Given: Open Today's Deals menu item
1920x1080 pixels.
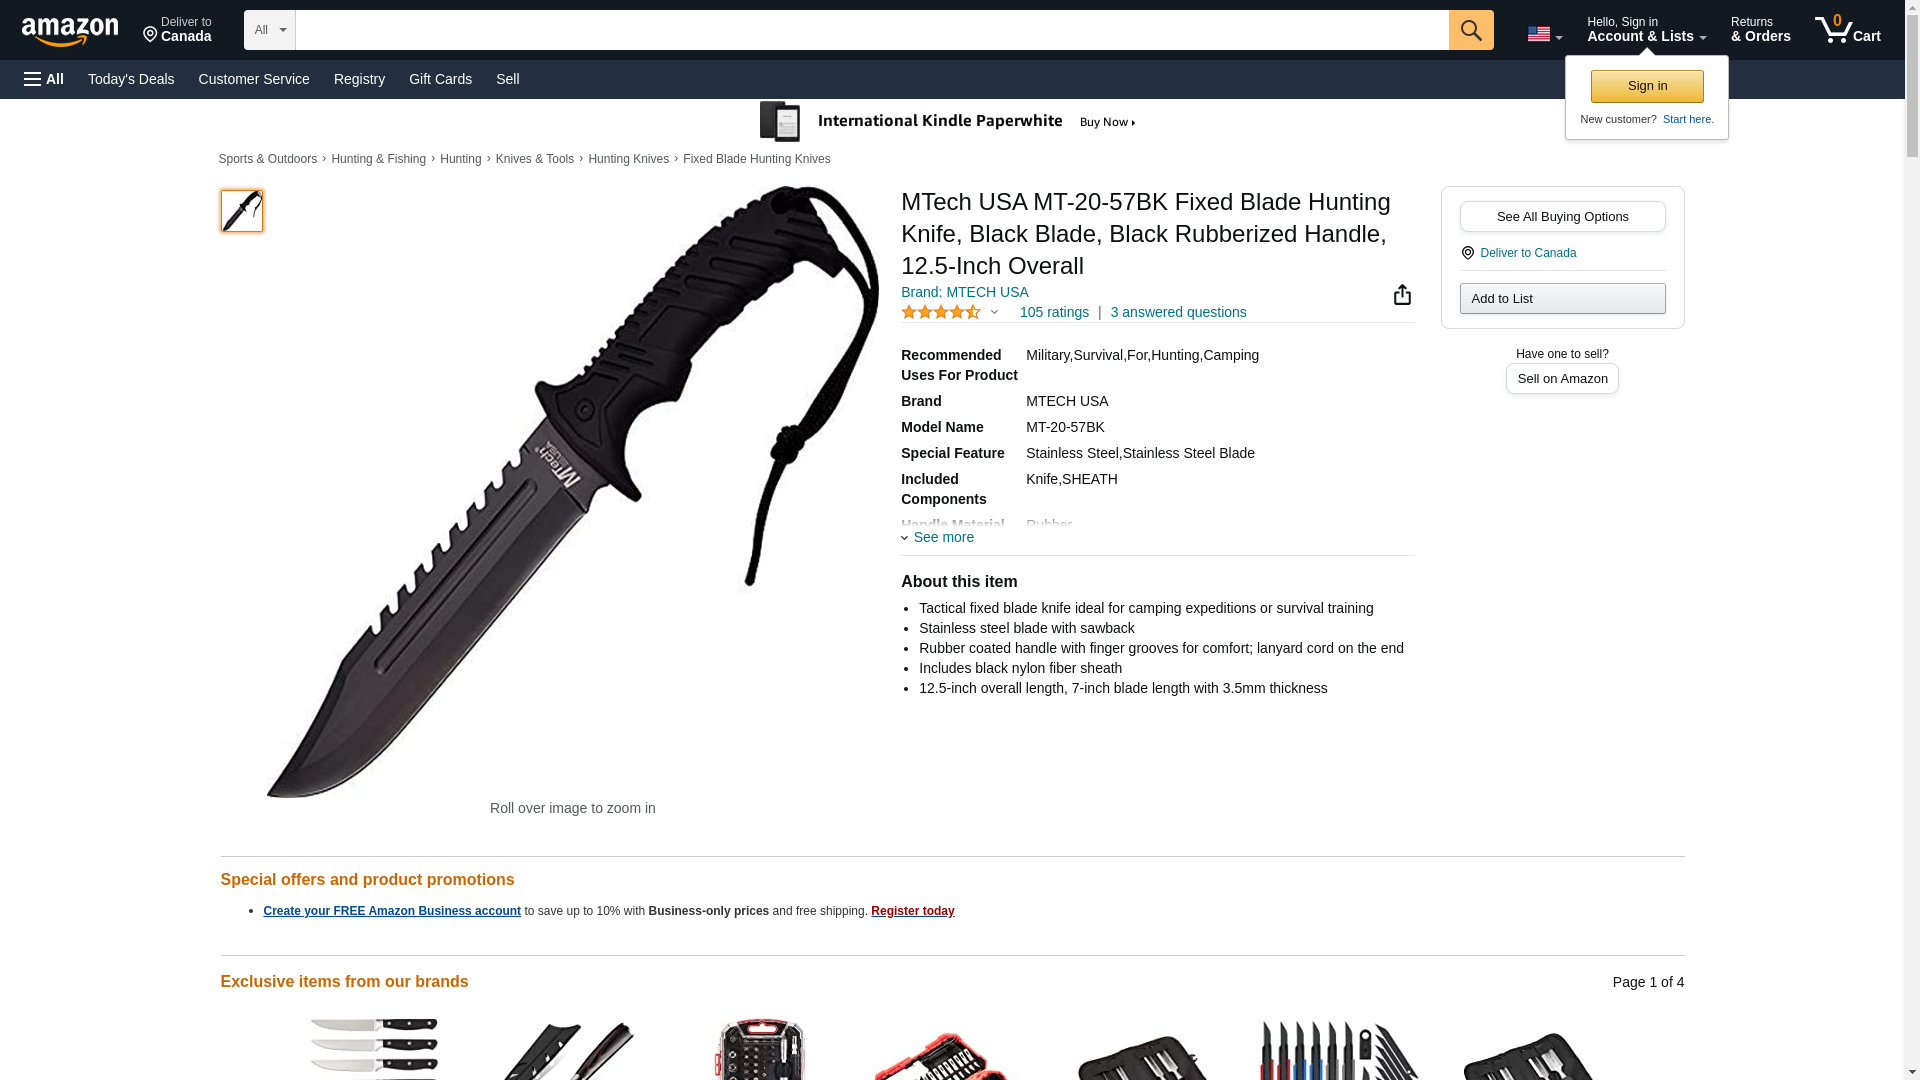Looking at the screenshot, I should [131, 79].
